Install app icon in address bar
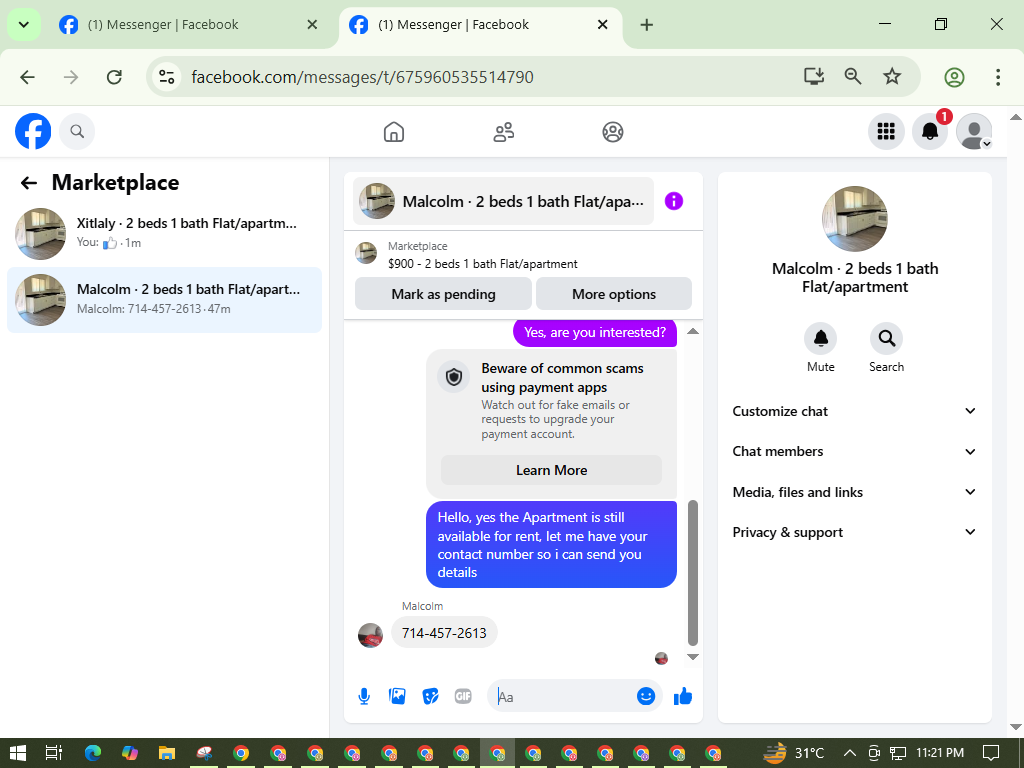The height and width of the screenshot is (768, 1024). (814, 76)
